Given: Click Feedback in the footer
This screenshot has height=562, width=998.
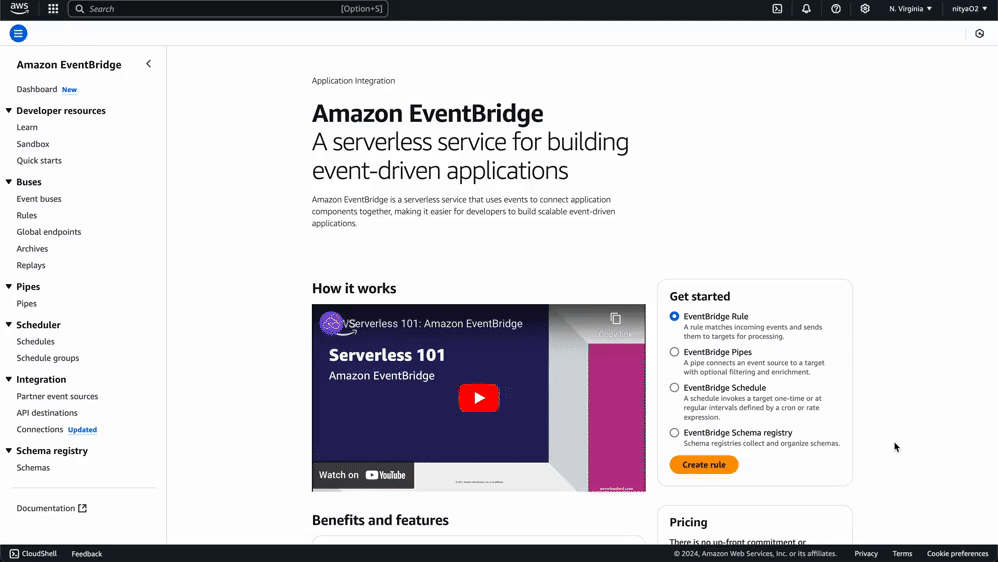Looking at the screenshot, I should [87, 554].
